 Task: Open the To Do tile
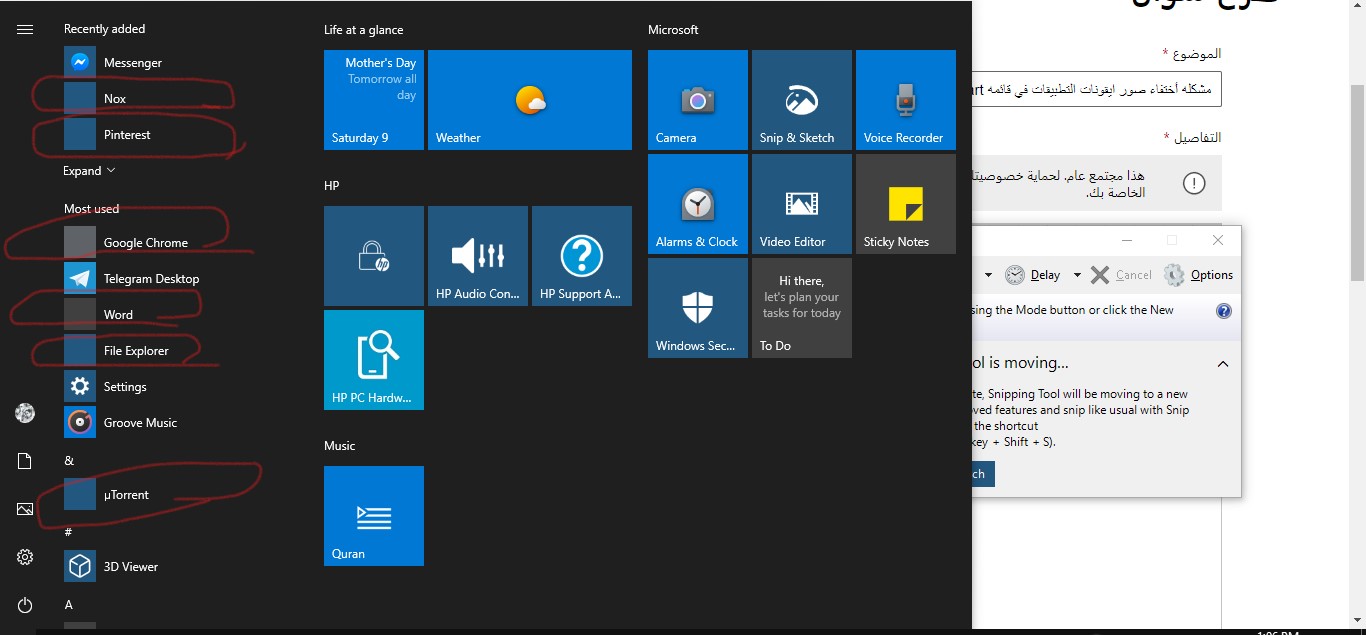[x=802, y=308]
